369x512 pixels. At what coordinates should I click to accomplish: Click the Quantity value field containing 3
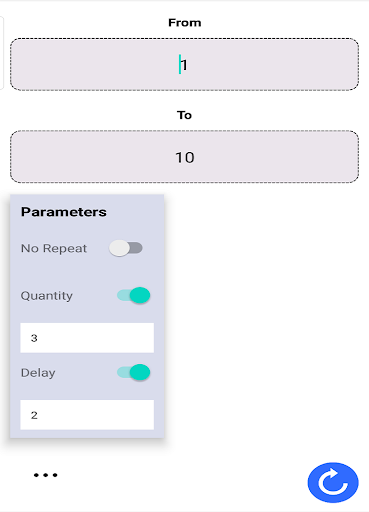coord(87,338)
